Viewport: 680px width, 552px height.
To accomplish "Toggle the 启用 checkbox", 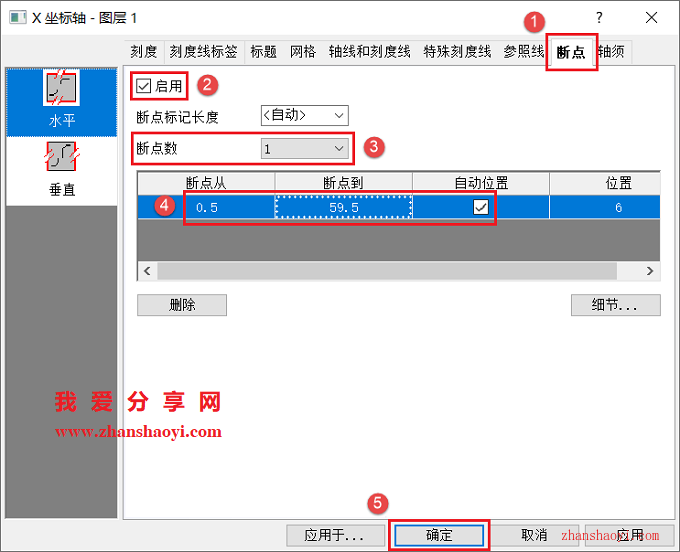I will coord(144,86).
